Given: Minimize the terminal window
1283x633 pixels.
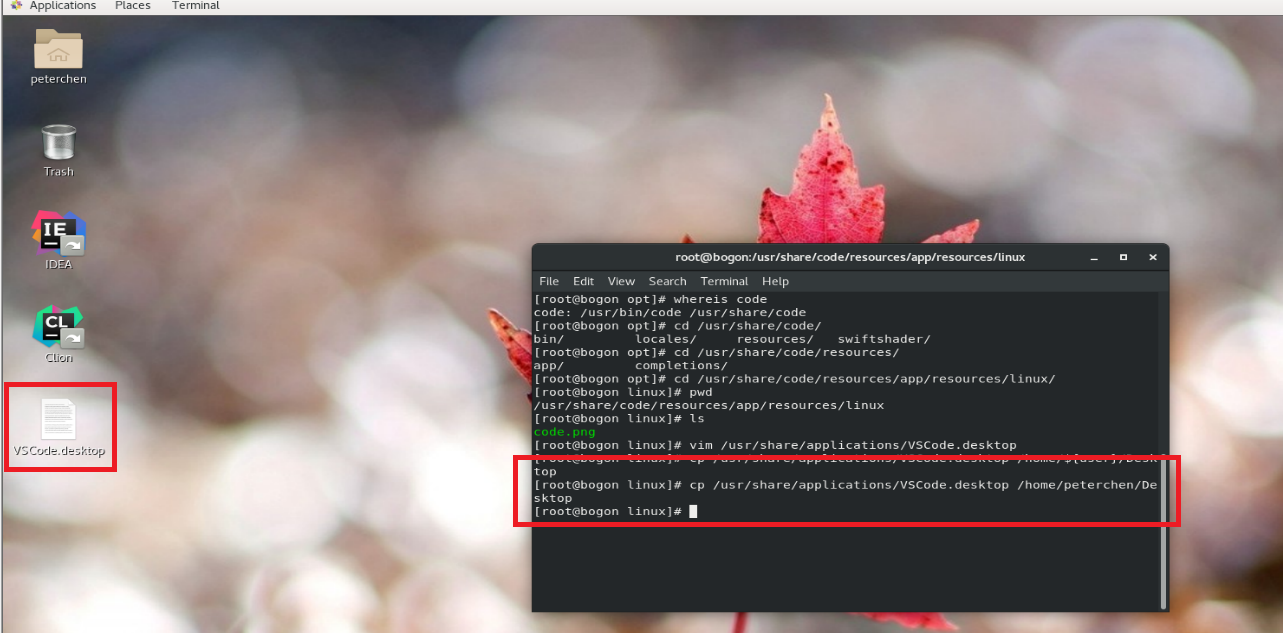Looking at the screenshot, I should (1095, 257).
